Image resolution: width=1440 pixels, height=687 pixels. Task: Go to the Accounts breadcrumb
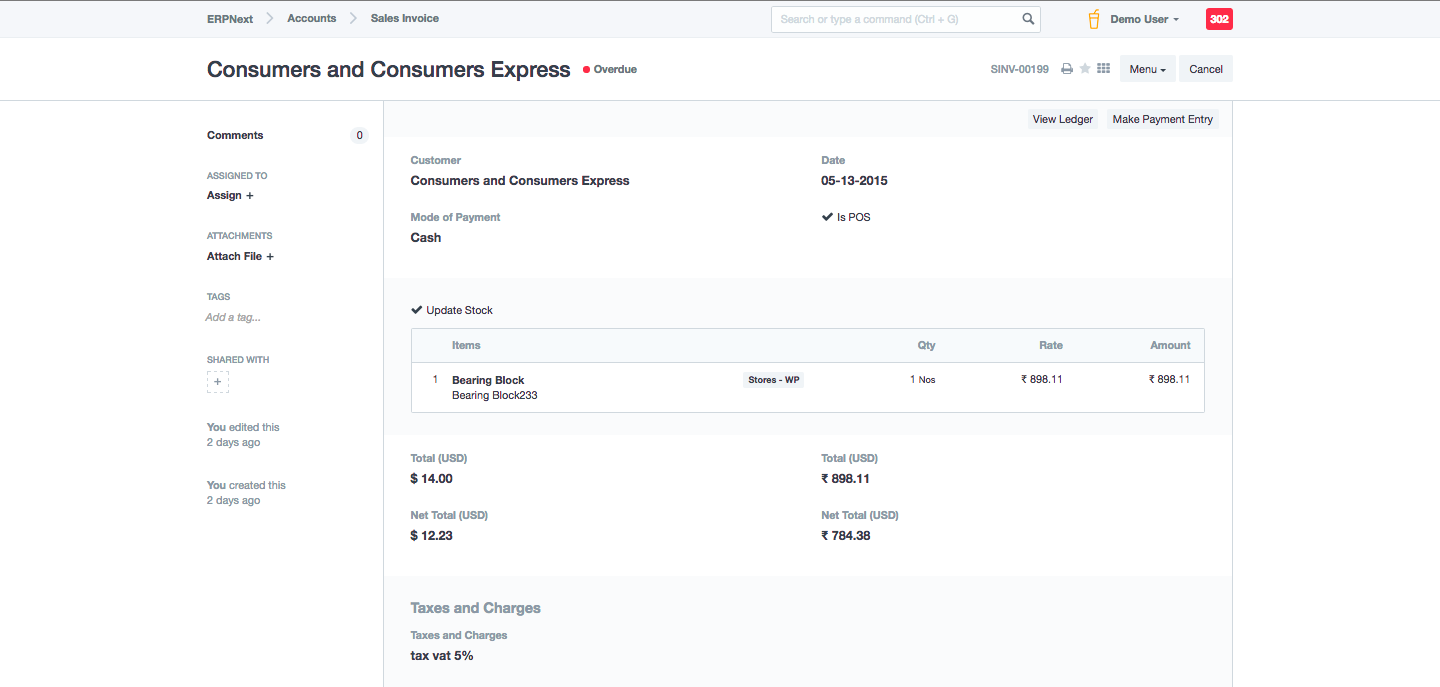click(x=311, y=18)
